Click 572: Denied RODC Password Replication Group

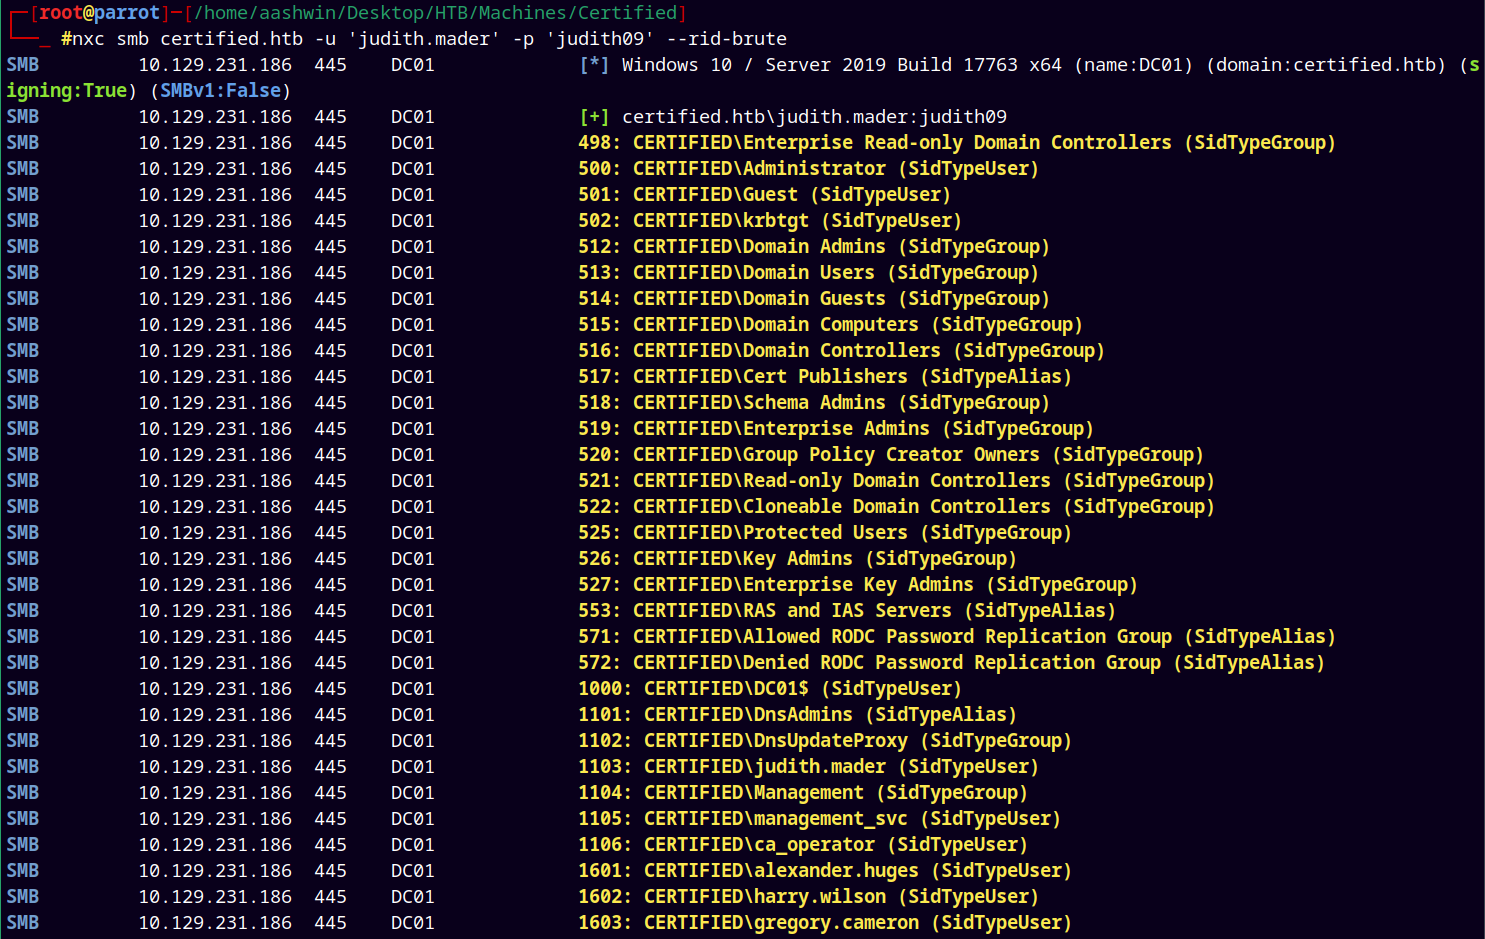pos(951,663)
